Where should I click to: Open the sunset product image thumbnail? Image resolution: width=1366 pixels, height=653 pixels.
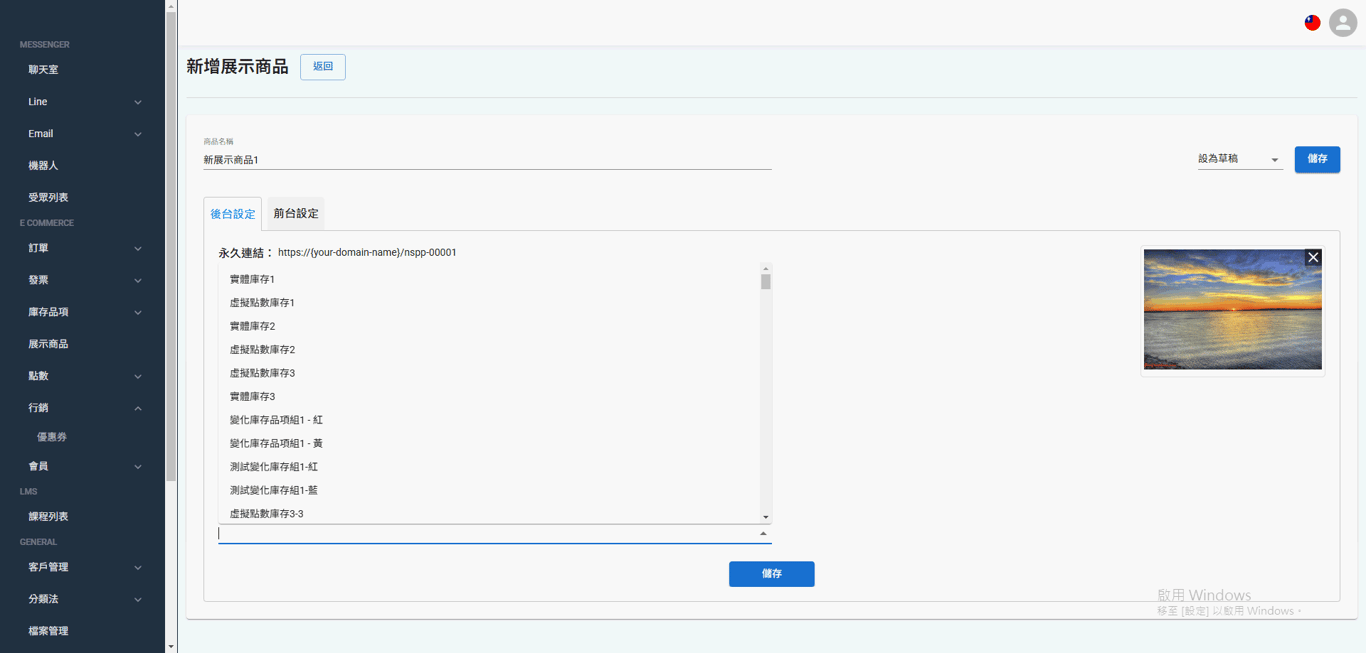point(1233,310)
